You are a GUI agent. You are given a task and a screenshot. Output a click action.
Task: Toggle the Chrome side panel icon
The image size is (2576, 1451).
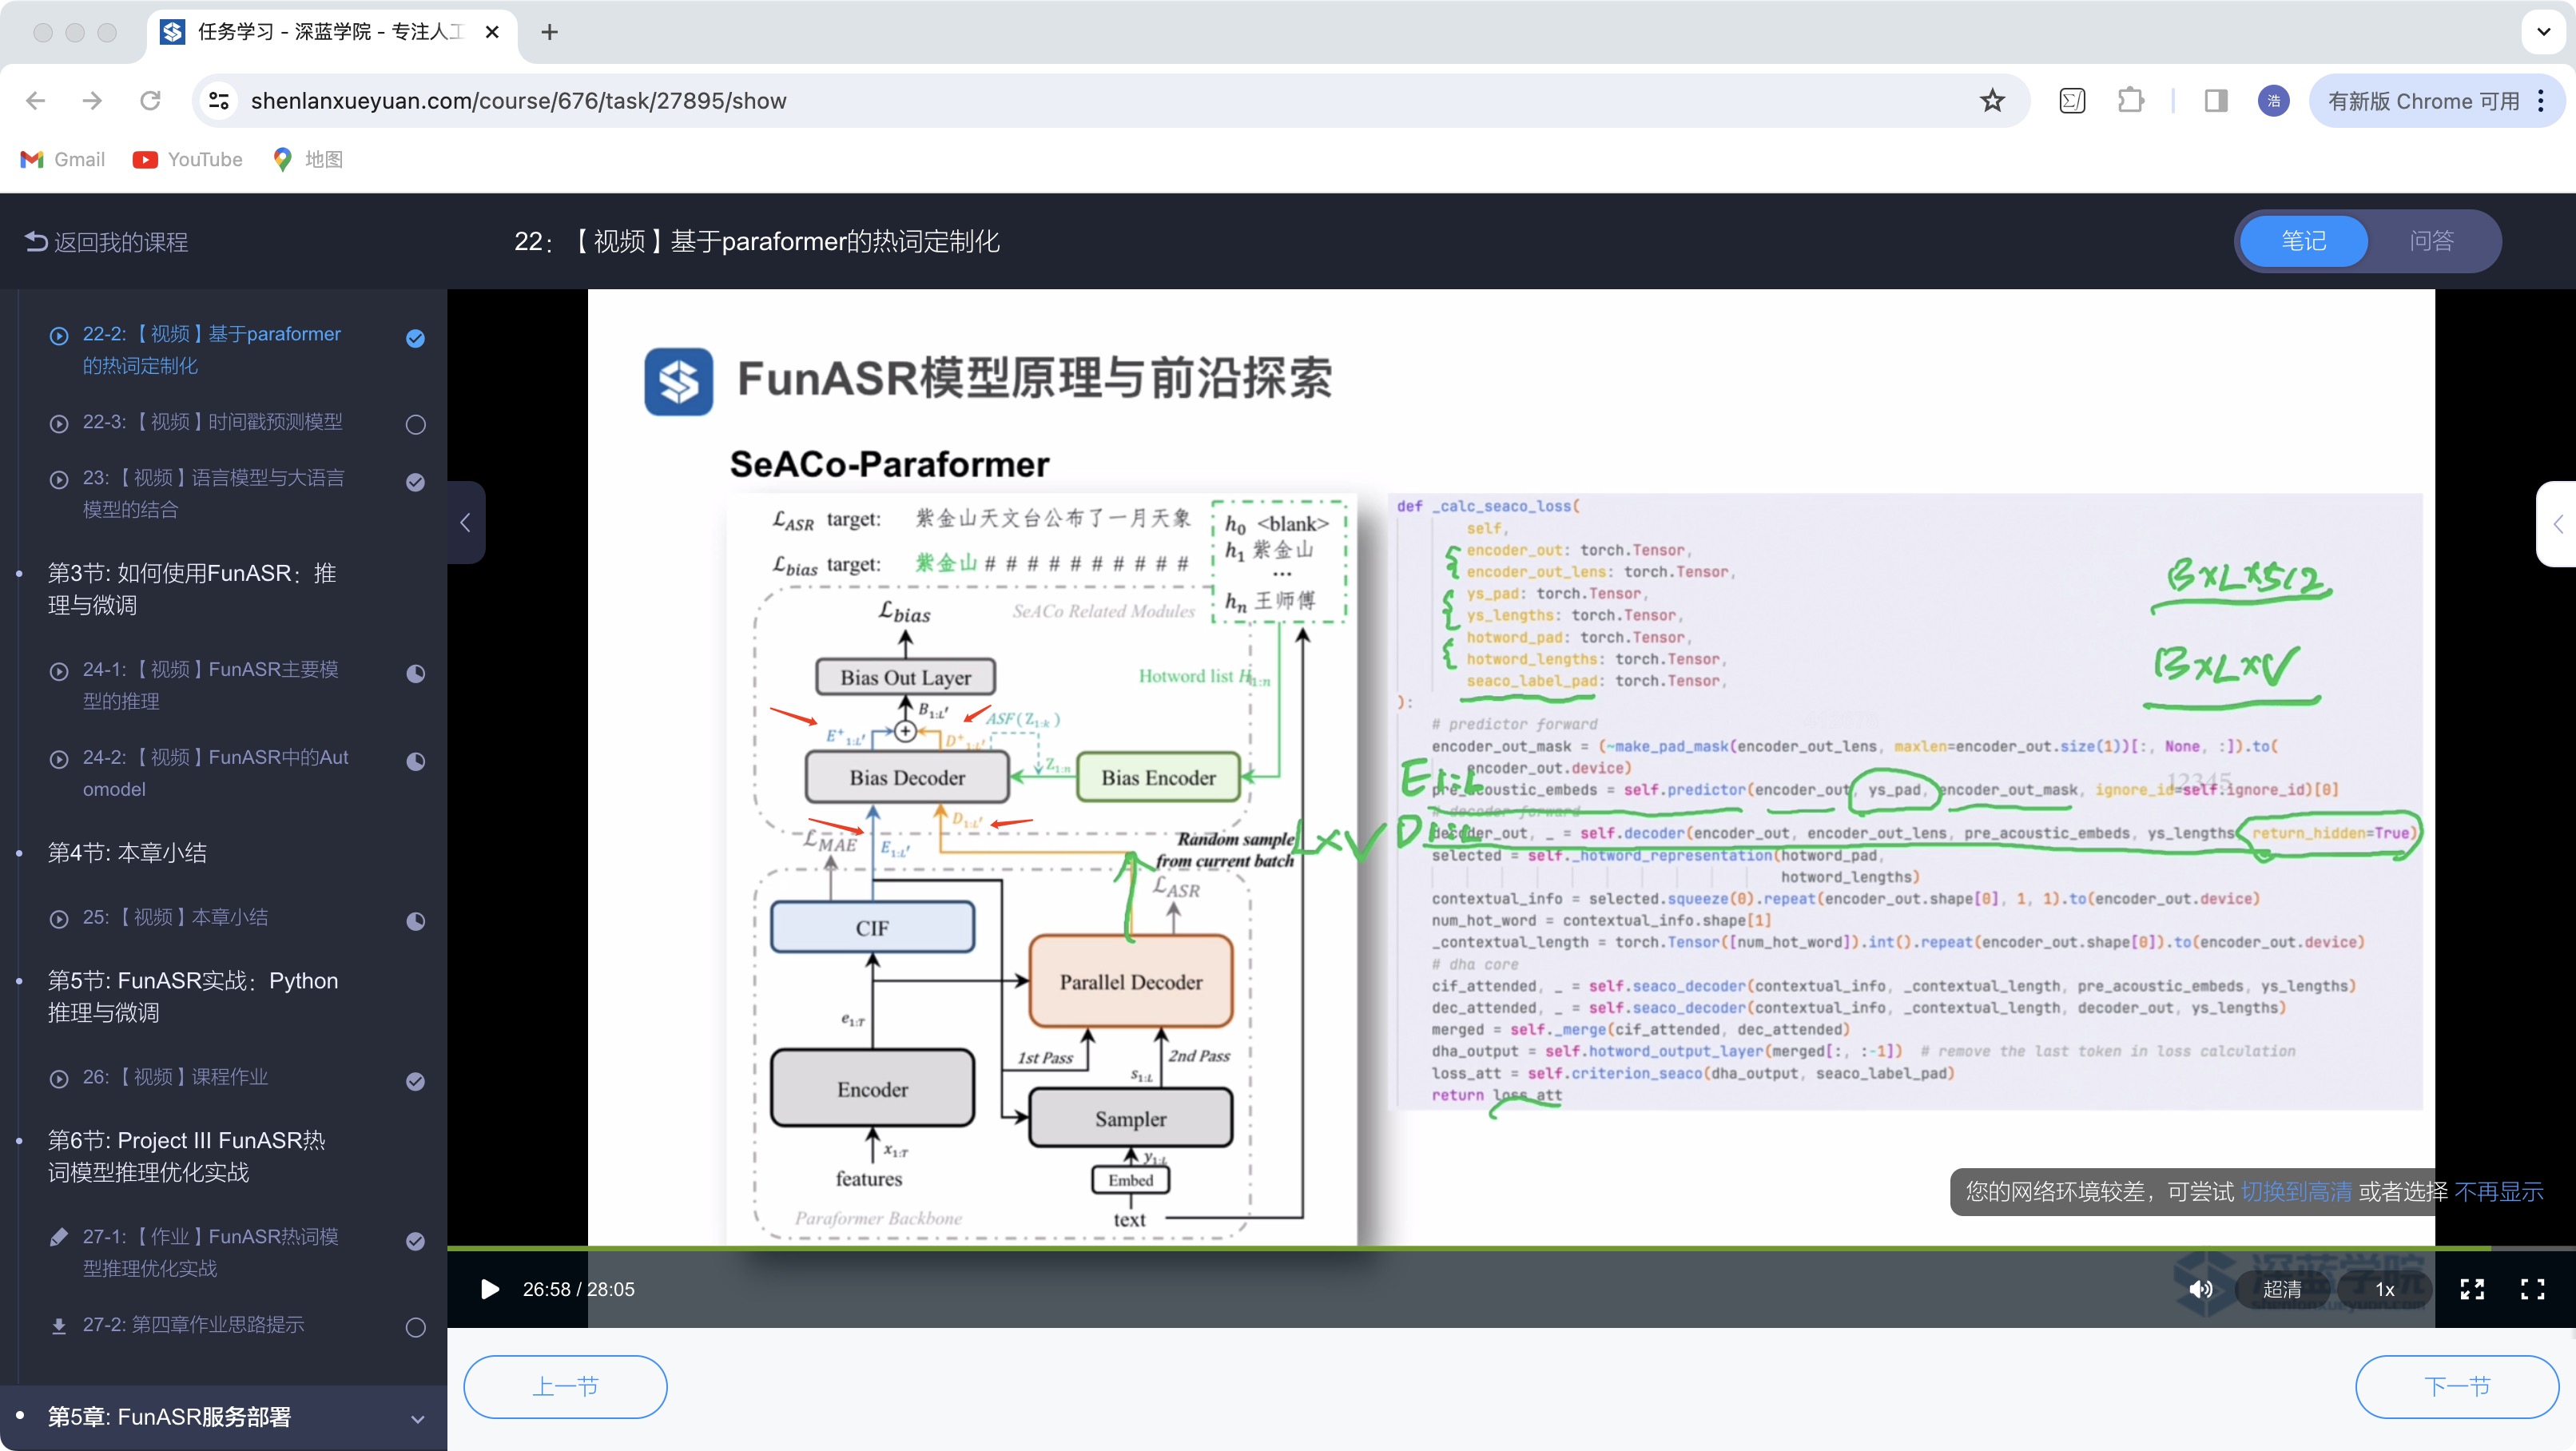click(2215, 101)
